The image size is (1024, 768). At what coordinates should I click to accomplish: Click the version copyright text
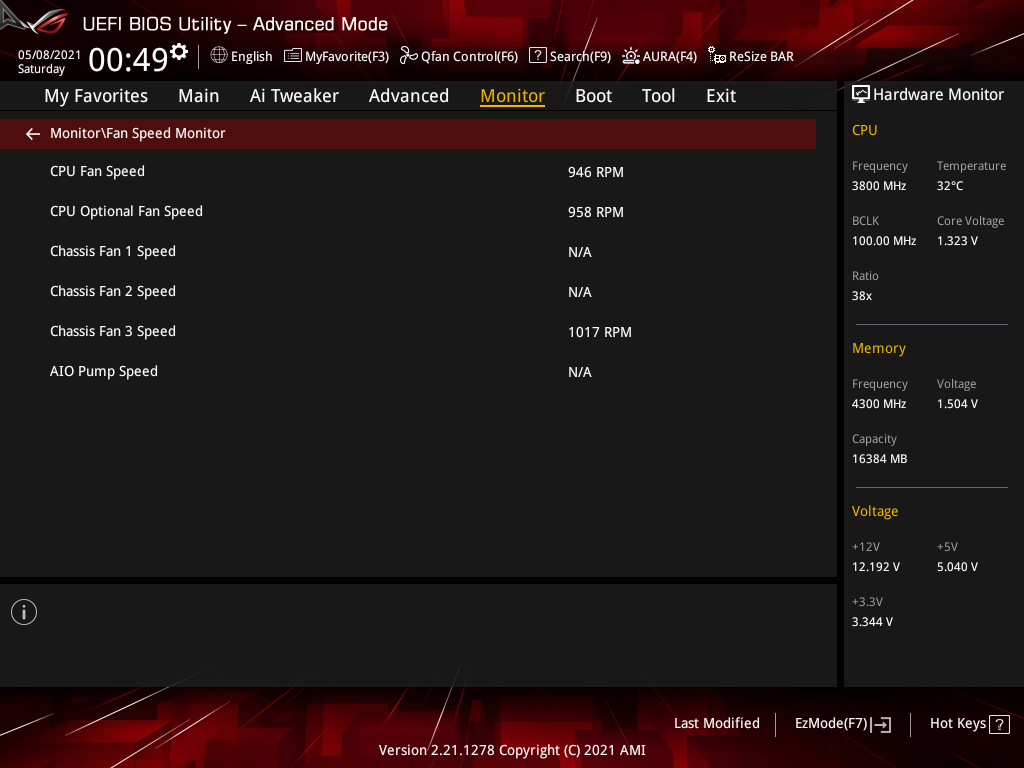point(512,750)
